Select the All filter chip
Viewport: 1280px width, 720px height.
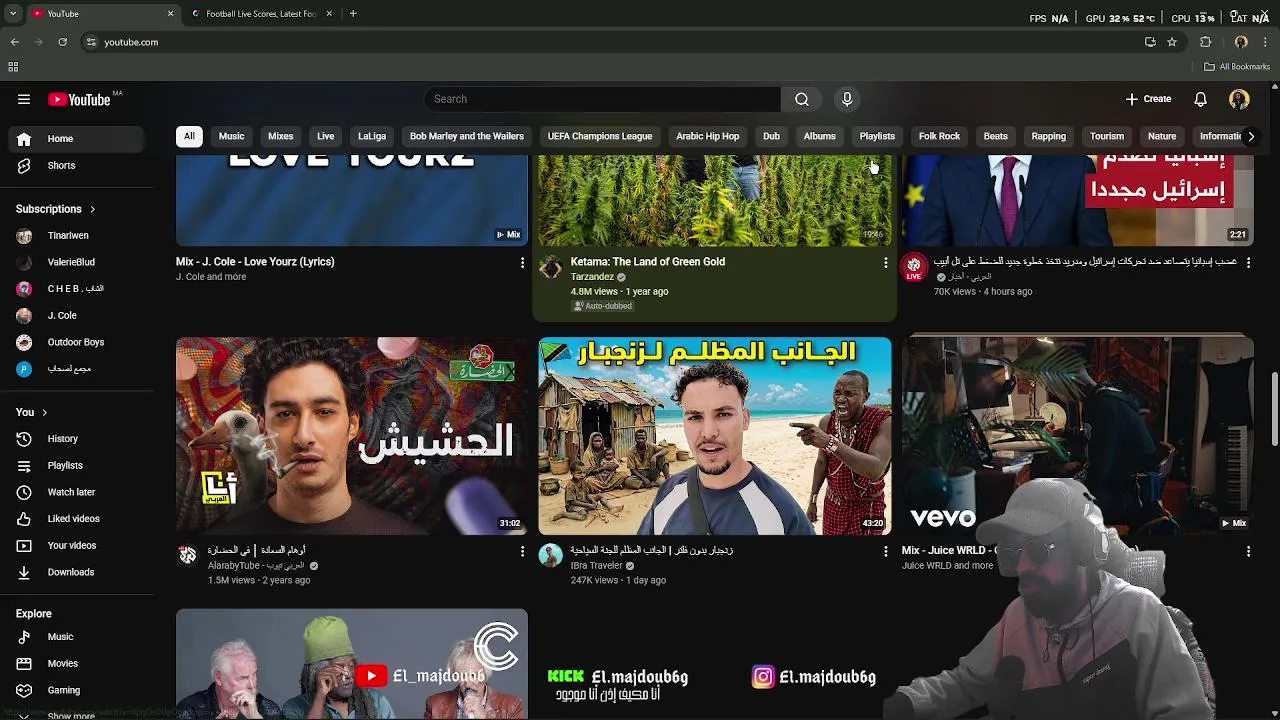(x=189, y=136)
